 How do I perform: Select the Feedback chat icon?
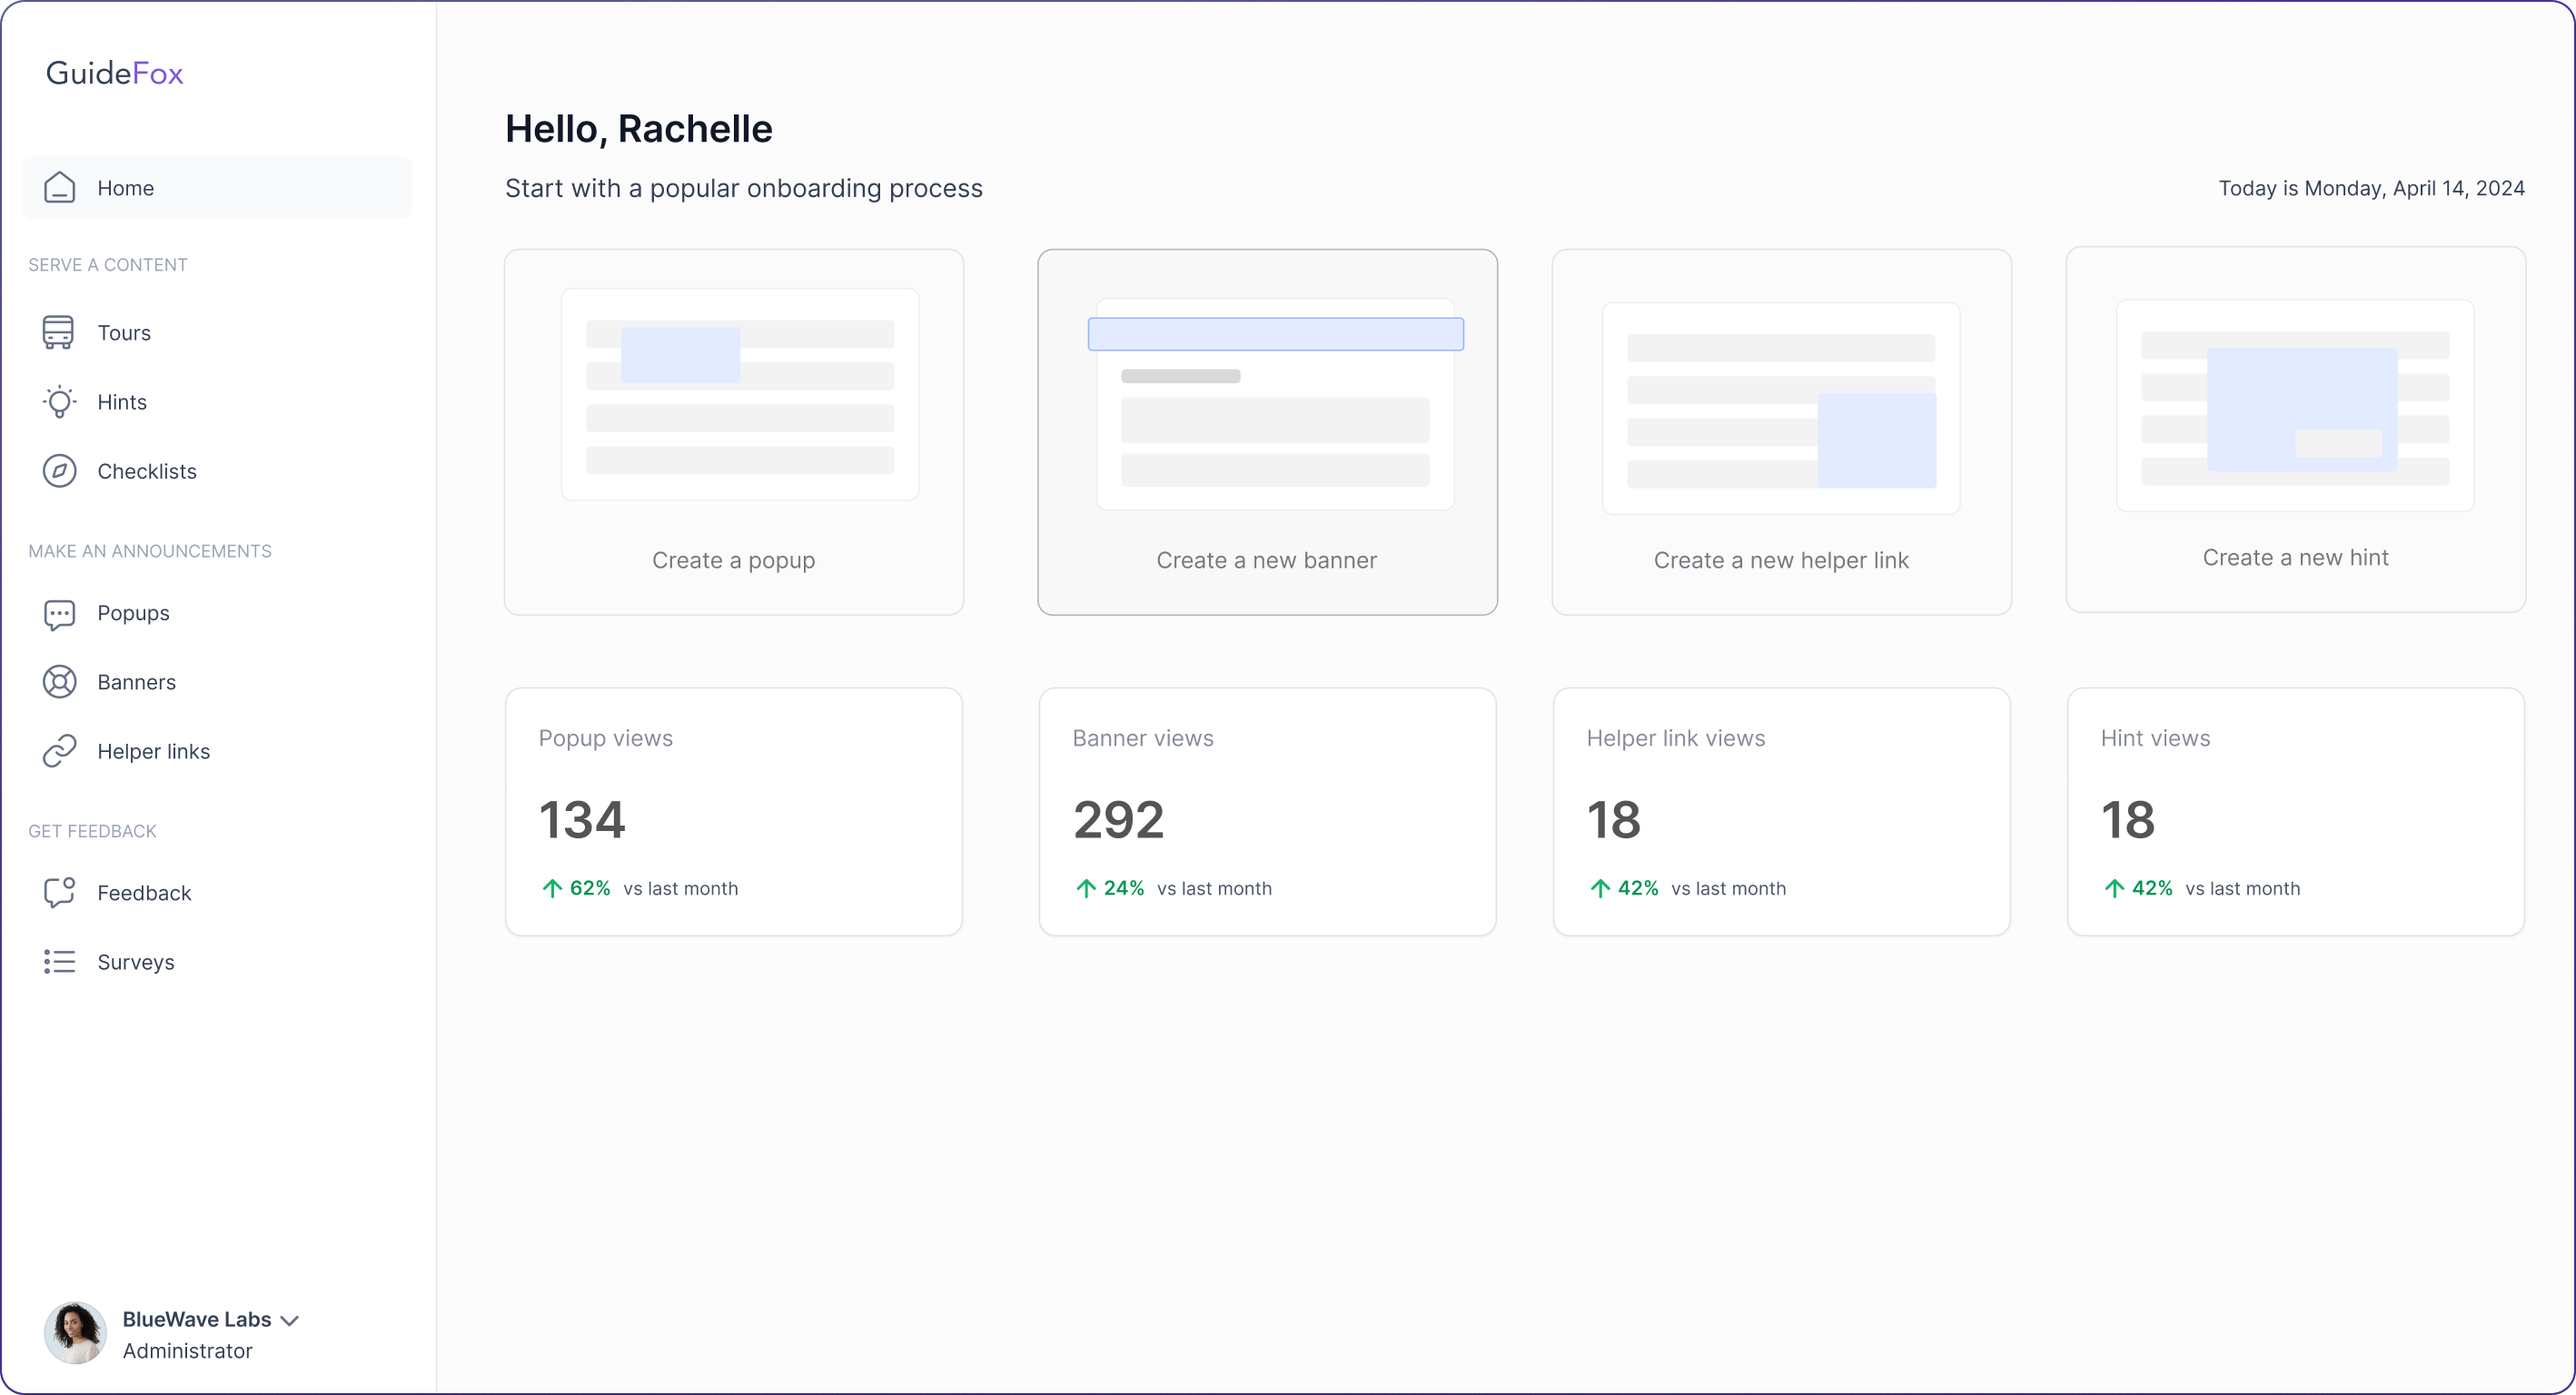point(59,892)
